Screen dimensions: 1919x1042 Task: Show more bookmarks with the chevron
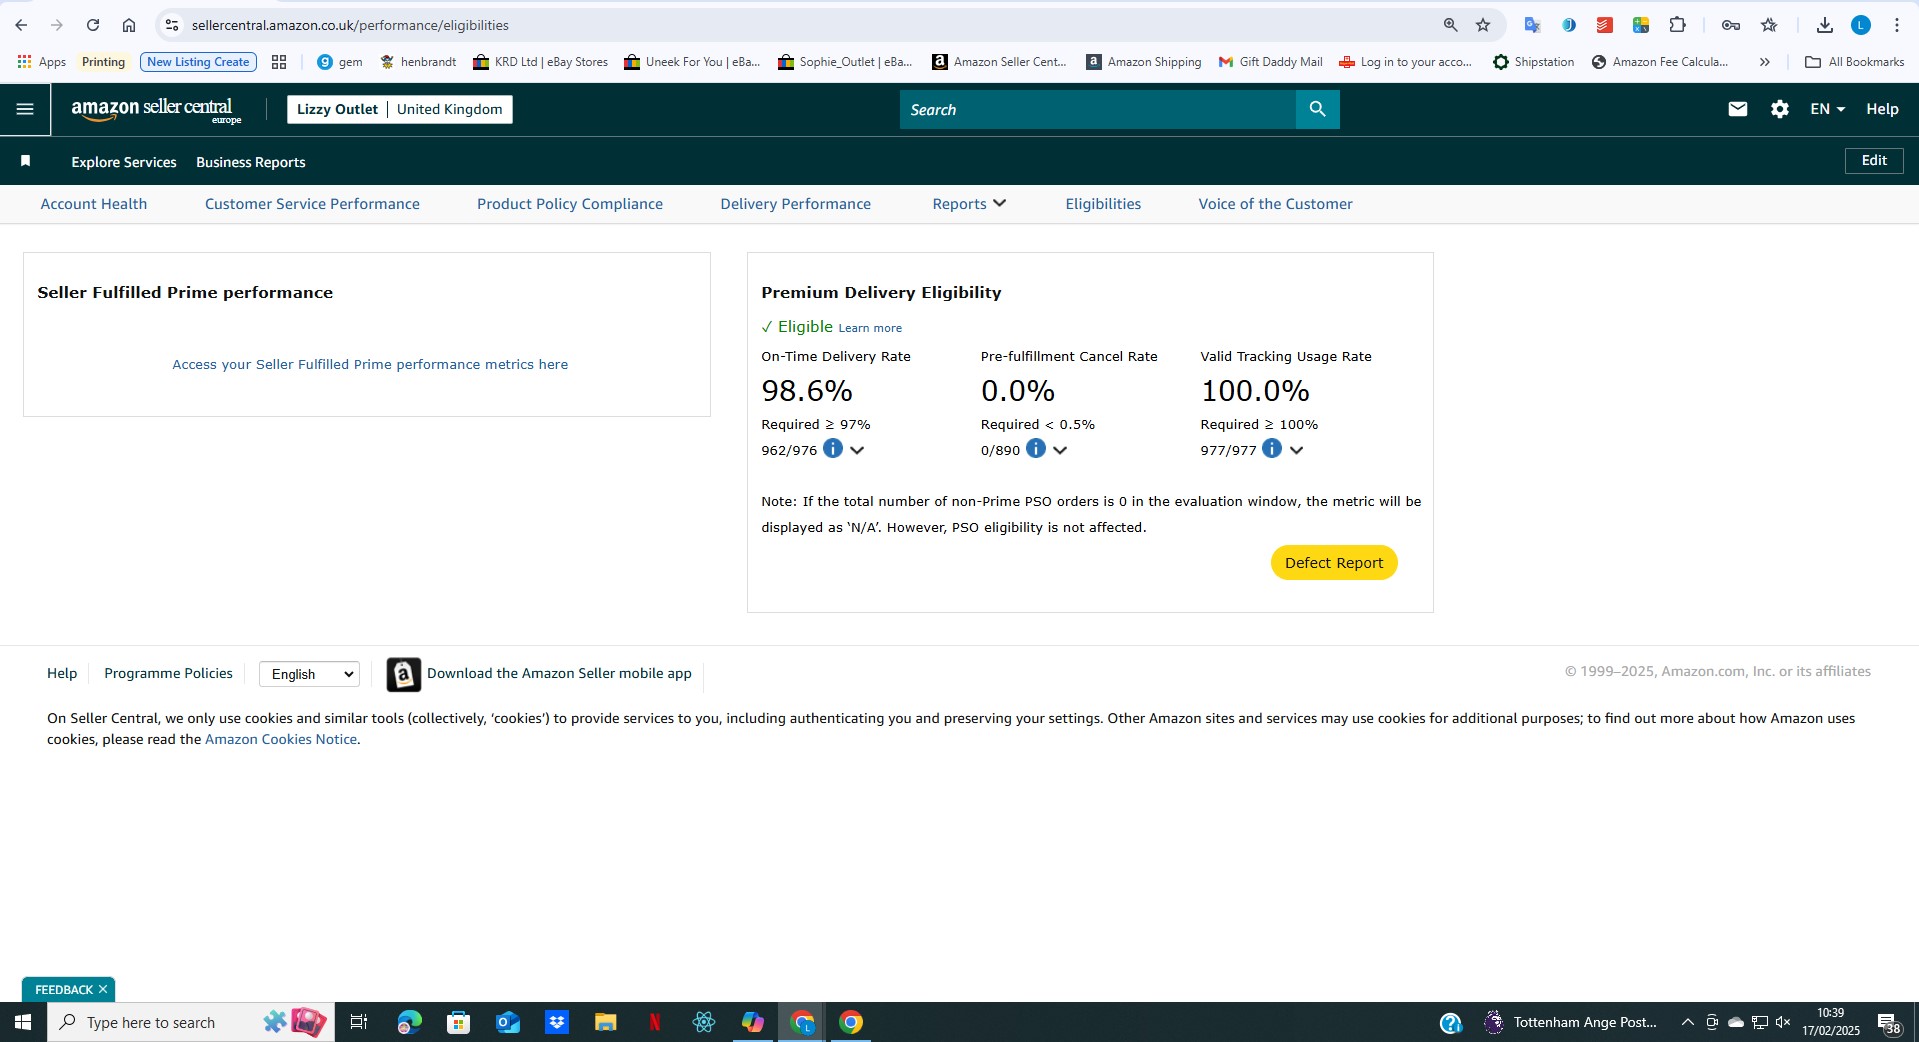coord(1764,62)
